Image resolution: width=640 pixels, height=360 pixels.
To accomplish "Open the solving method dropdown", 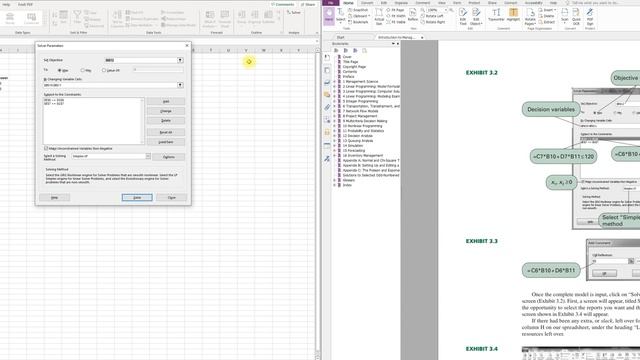I will click(x=148, y=156).
